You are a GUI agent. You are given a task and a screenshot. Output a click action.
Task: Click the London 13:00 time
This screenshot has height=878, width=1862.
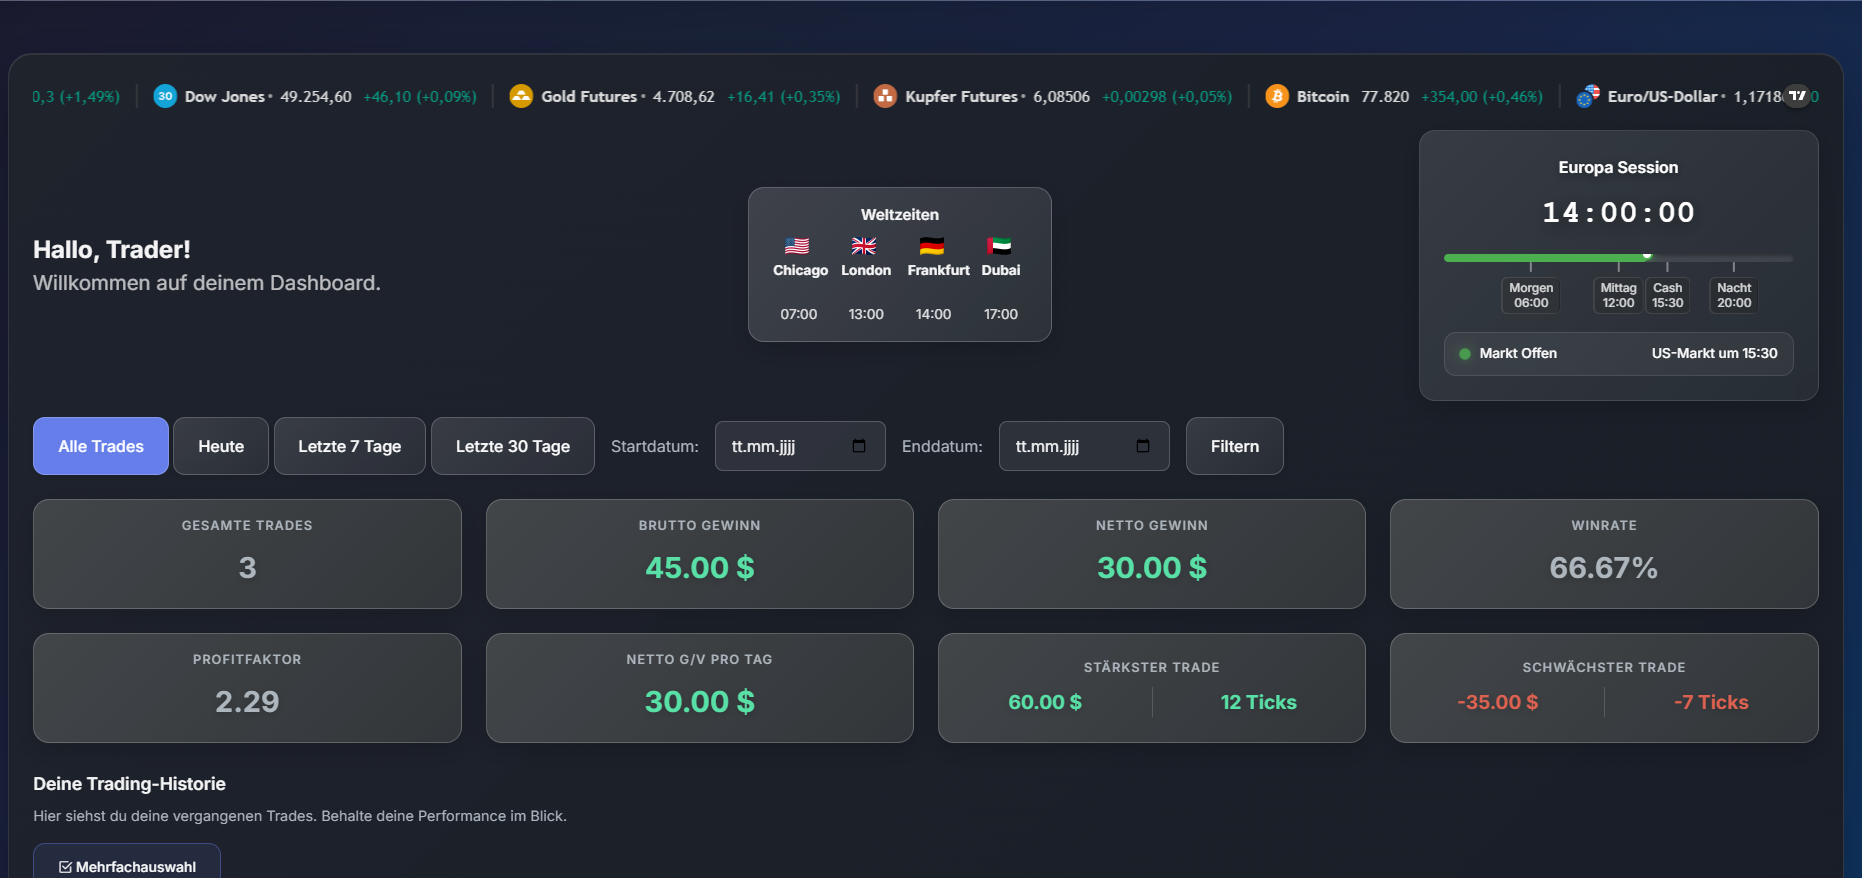coord(866,314)
